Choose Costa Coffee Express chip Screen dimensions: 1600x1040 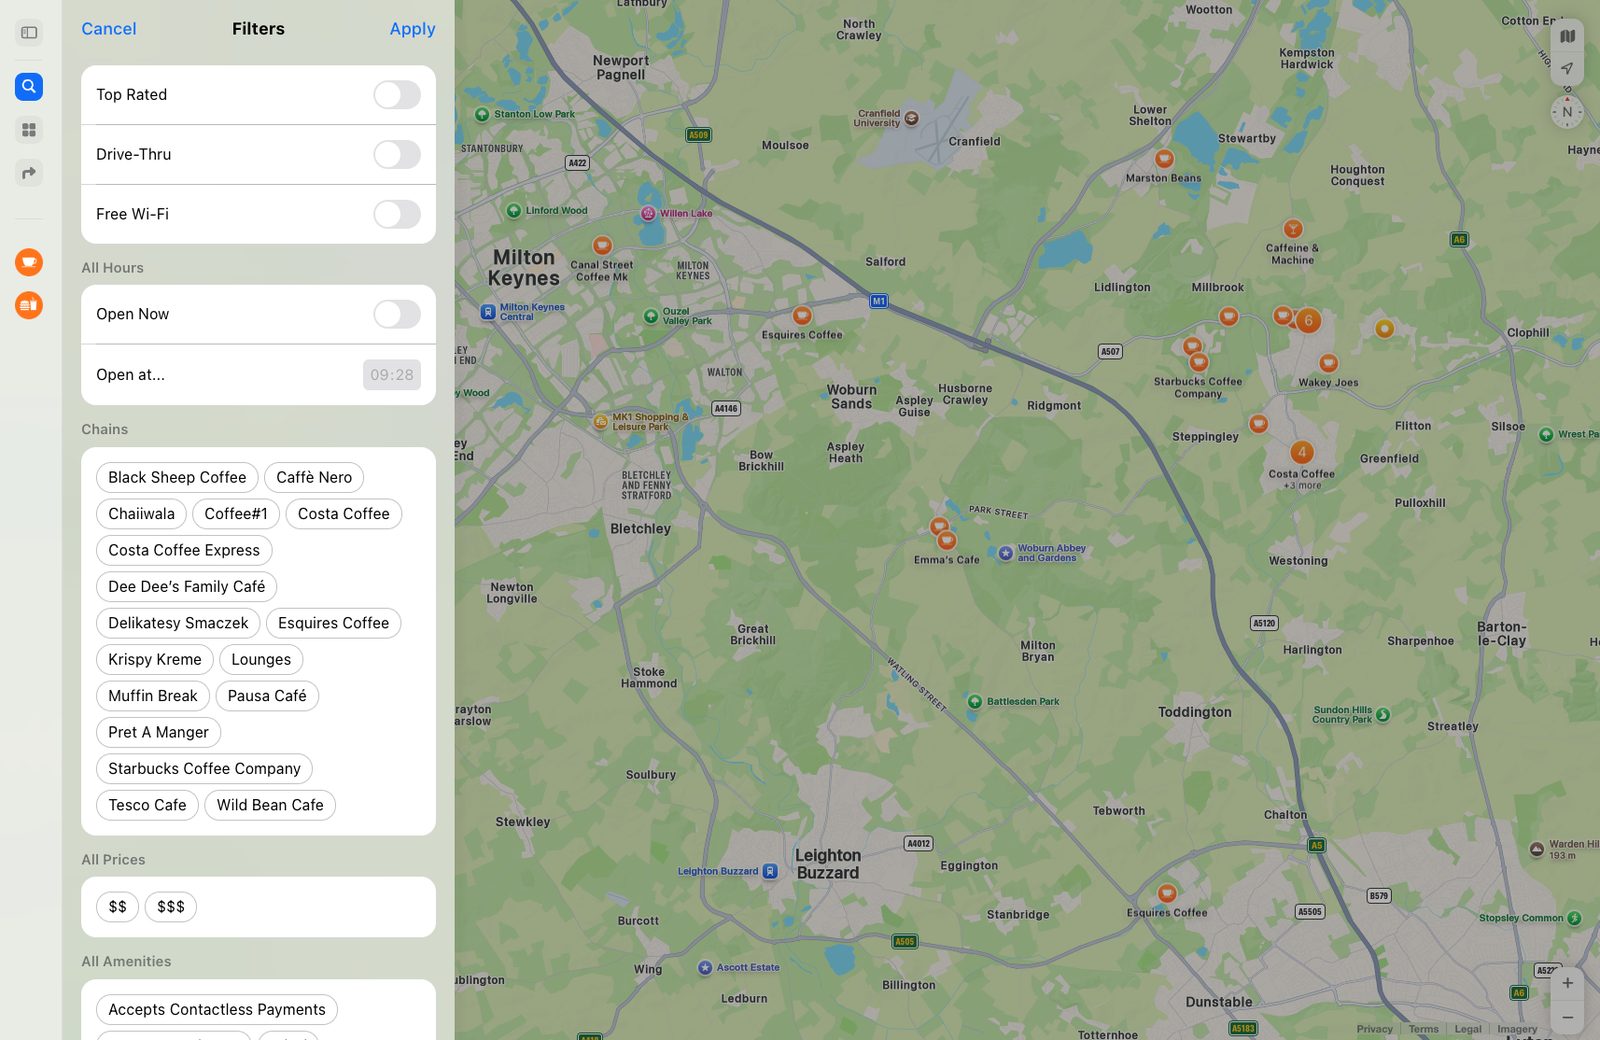pos(184,550)
